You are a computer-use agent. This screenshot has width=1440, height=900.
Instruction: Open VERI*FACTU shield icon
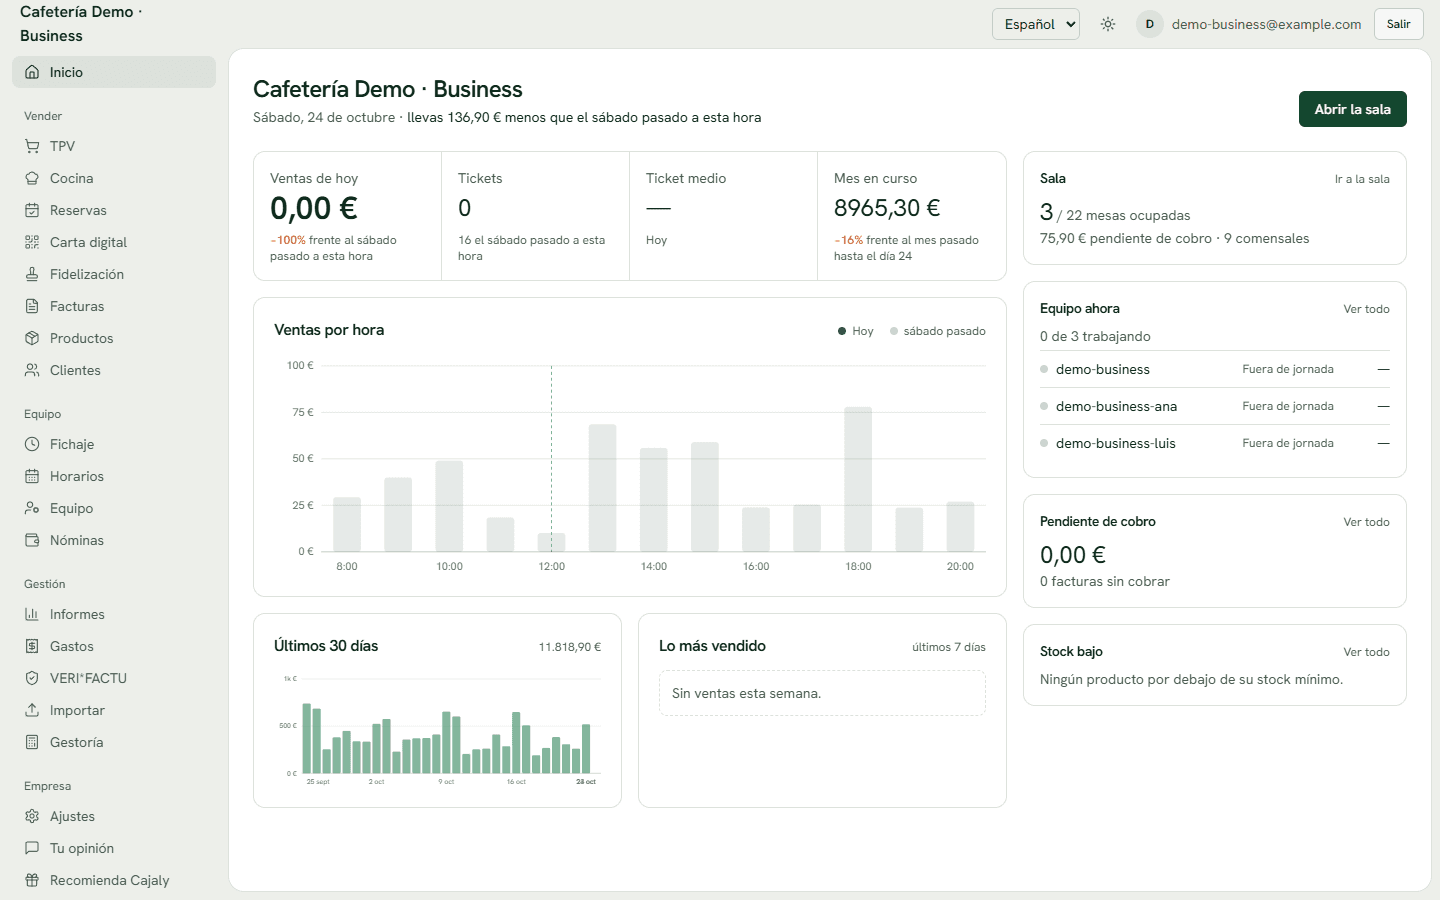pos(32,678)
